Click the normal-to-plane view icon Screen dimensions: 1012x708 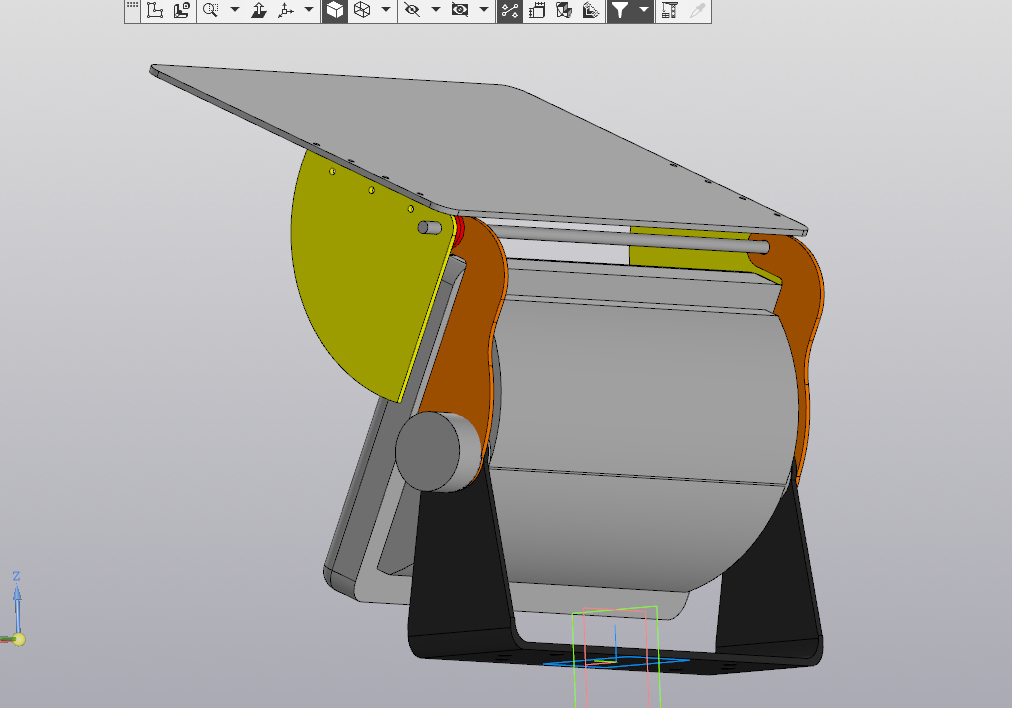(259, 11)
